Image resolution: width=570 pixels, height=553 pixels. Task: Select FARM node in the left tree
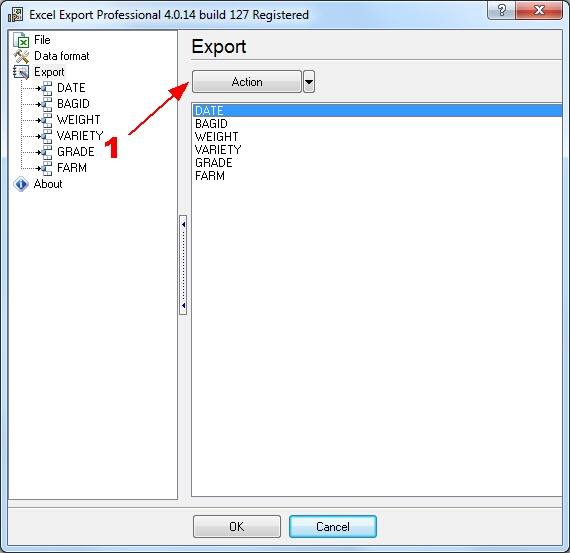[72, 168]
